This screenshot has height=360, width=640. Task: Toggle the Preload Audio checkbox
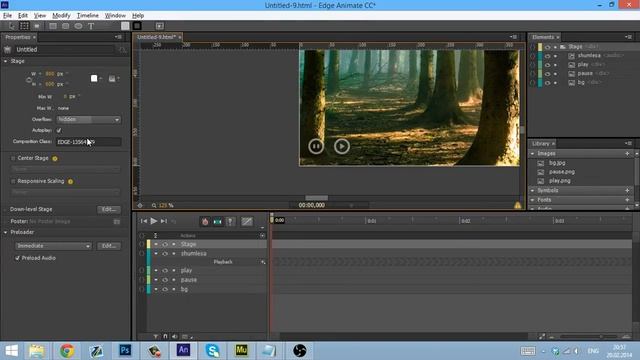(x=17, y=258)
